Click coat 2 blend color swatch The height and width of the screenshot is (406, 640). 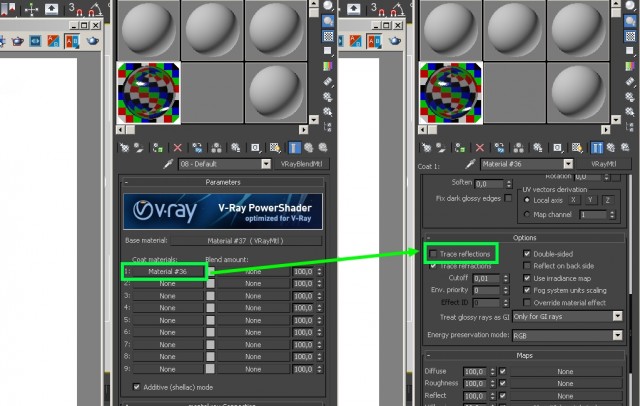tap(210, 284)
